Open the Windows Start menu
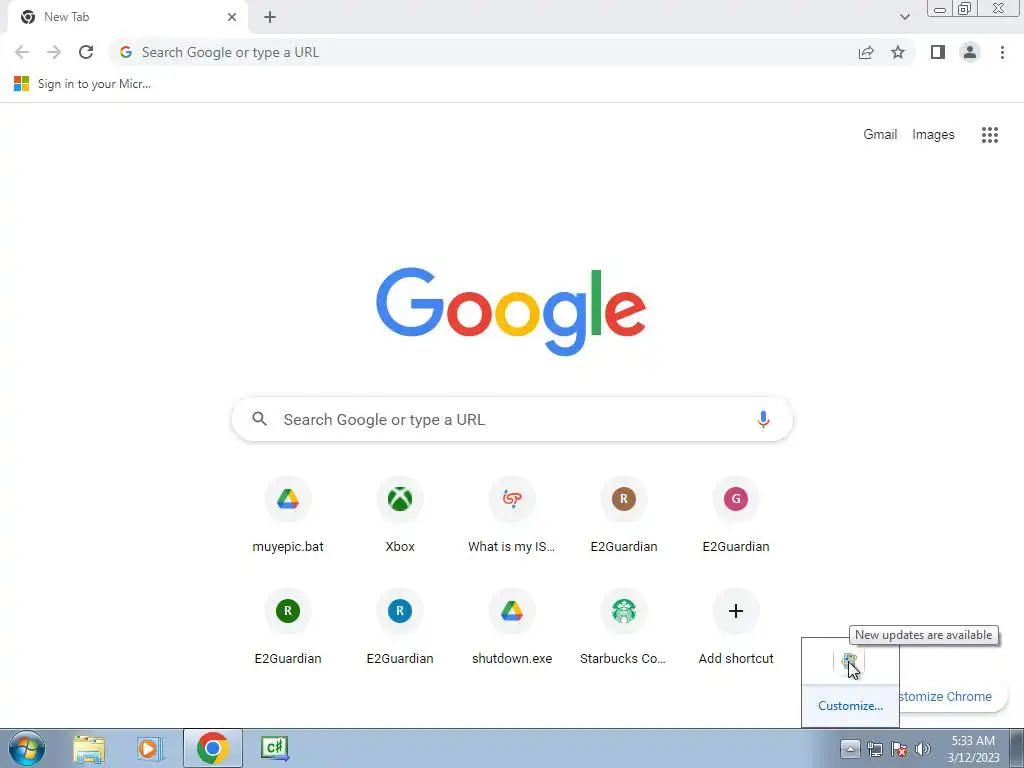Image resolution: width=1024 pixels, height=768 pixels. 27,748
